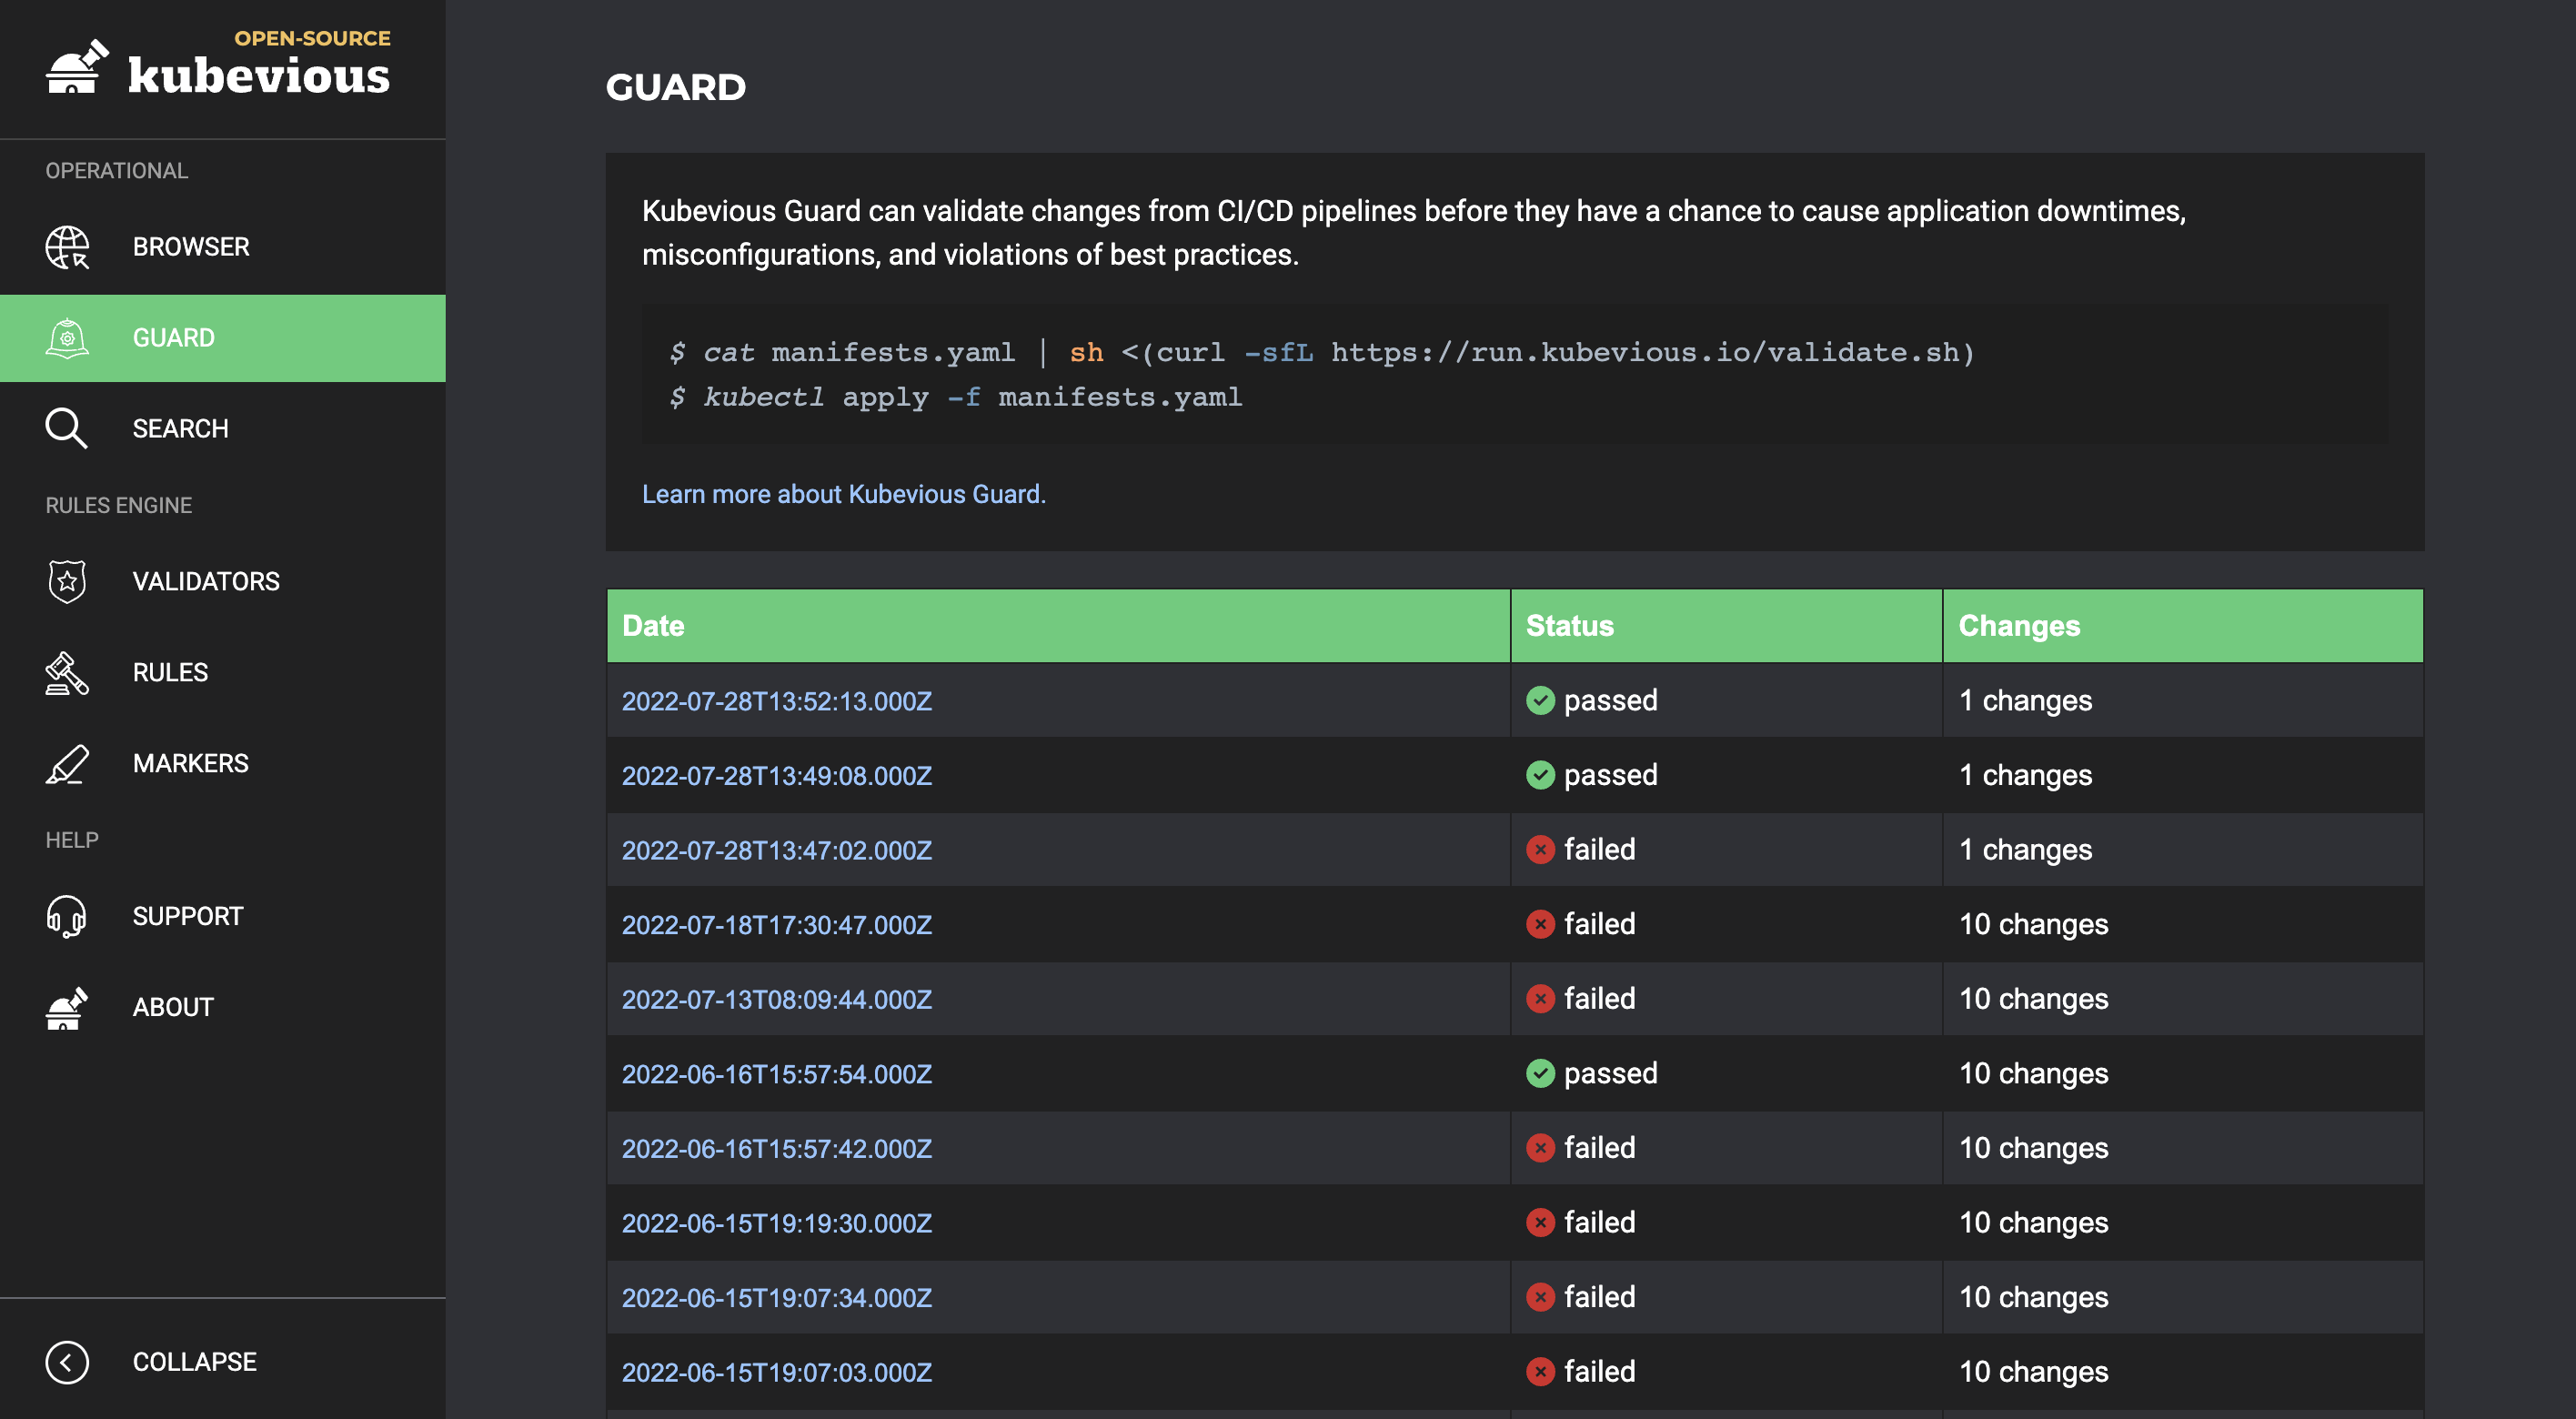Viewport: 2576px width, 1419px height.
Task: Open the 2022-06-16T15:57:54.000Z passed entry
Action: (x=777, y=1074)
